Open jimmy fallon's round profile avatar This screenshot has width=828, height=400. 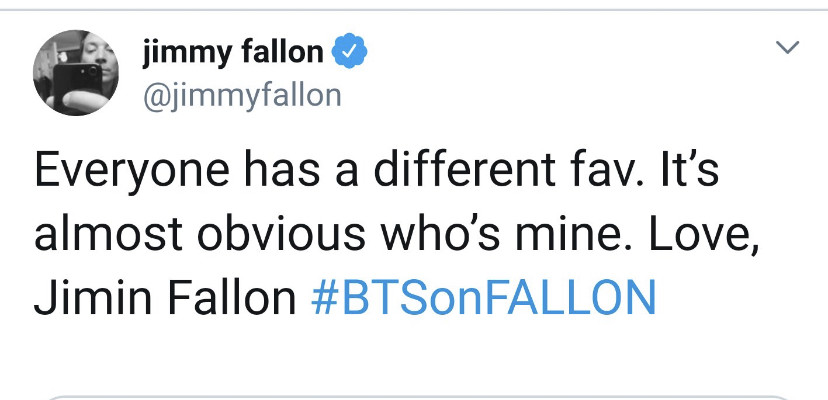76,72
